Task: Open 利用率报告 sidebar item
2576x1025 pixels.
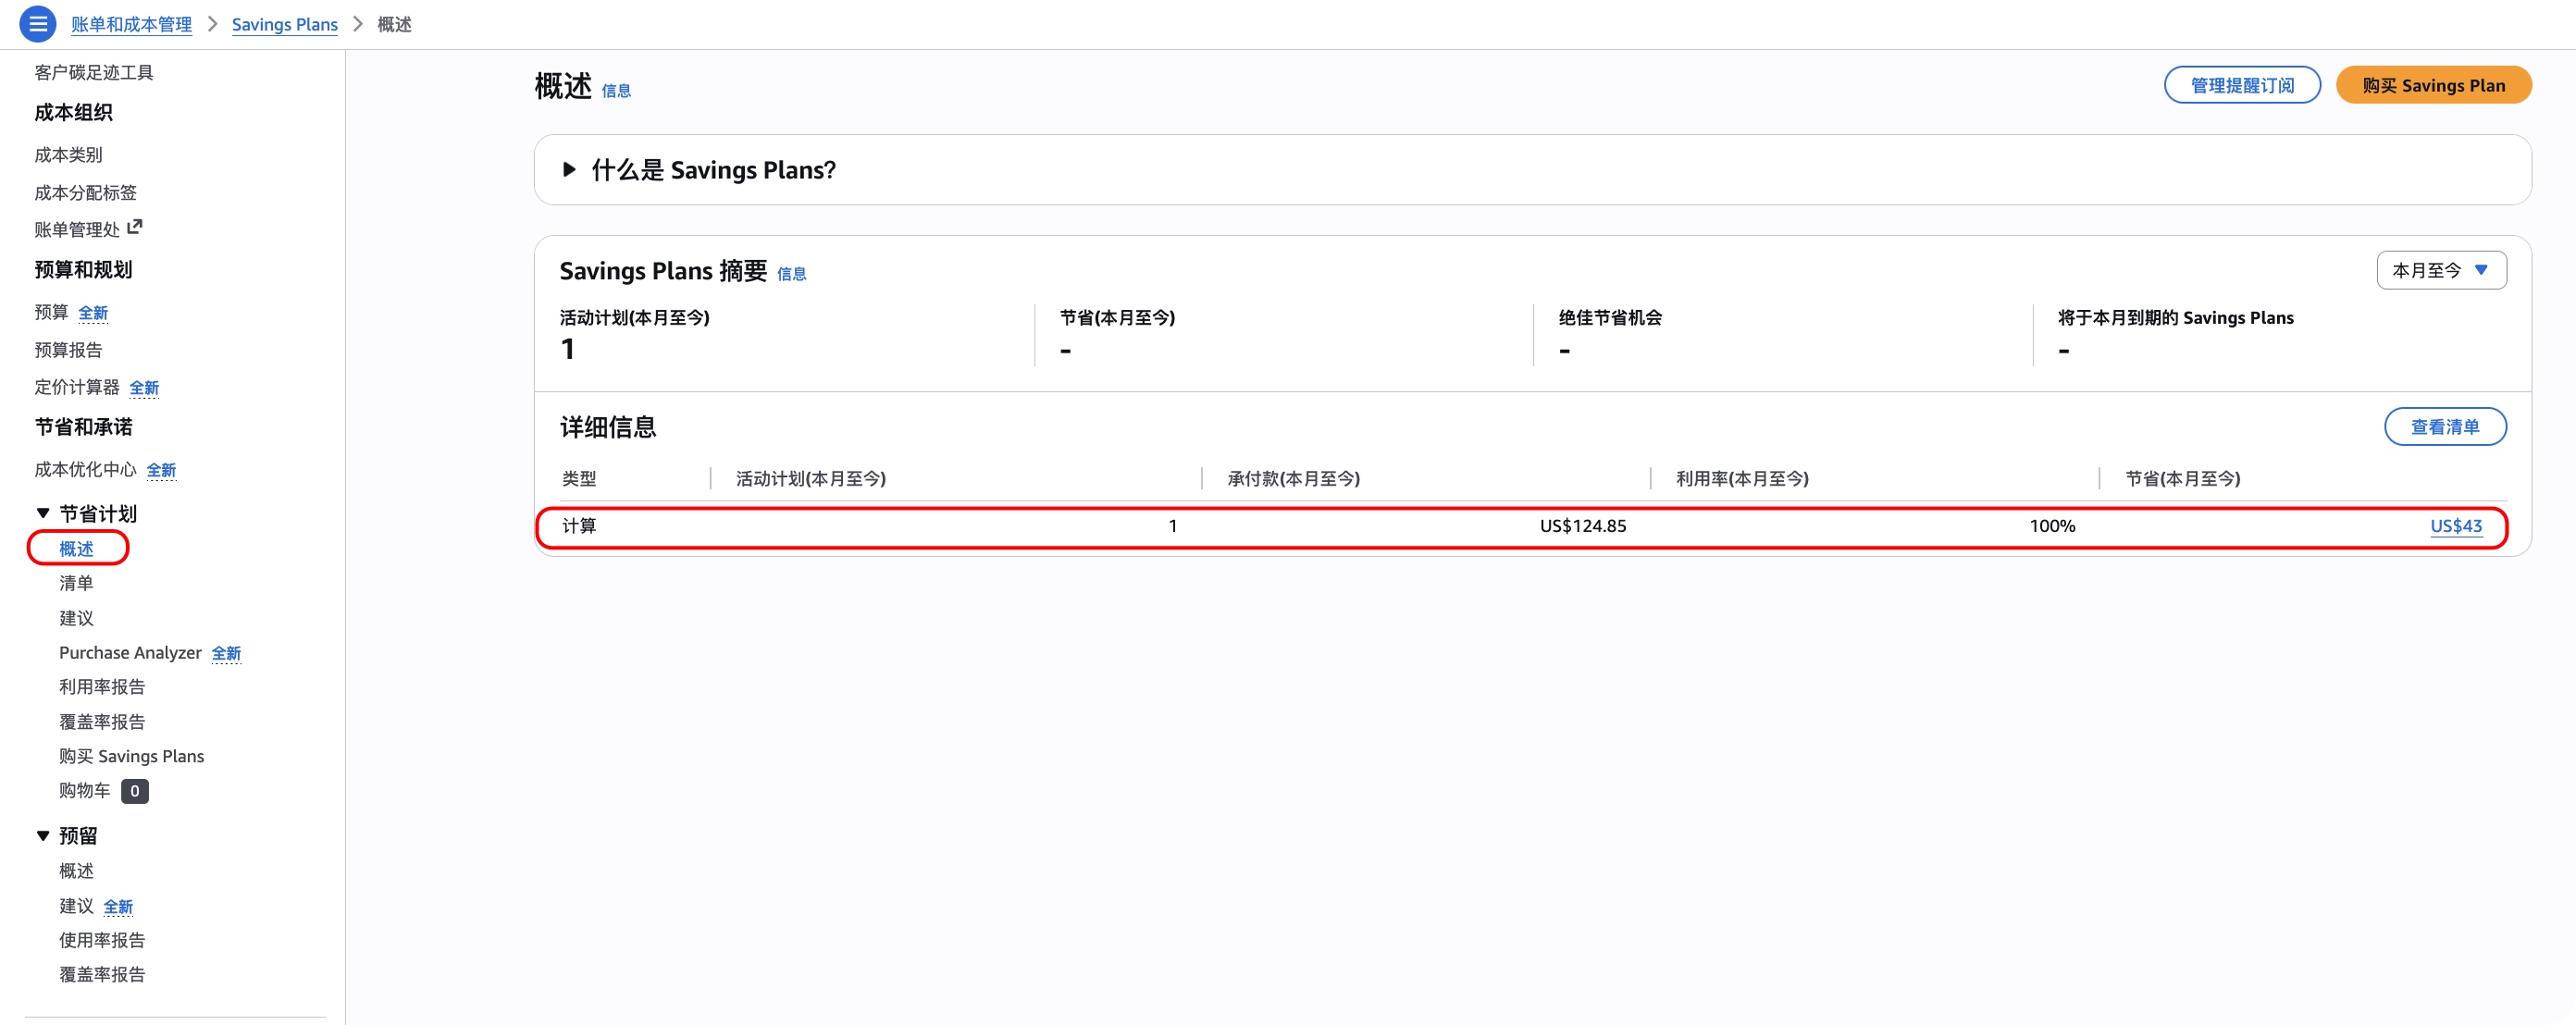Action: point(102,687)
